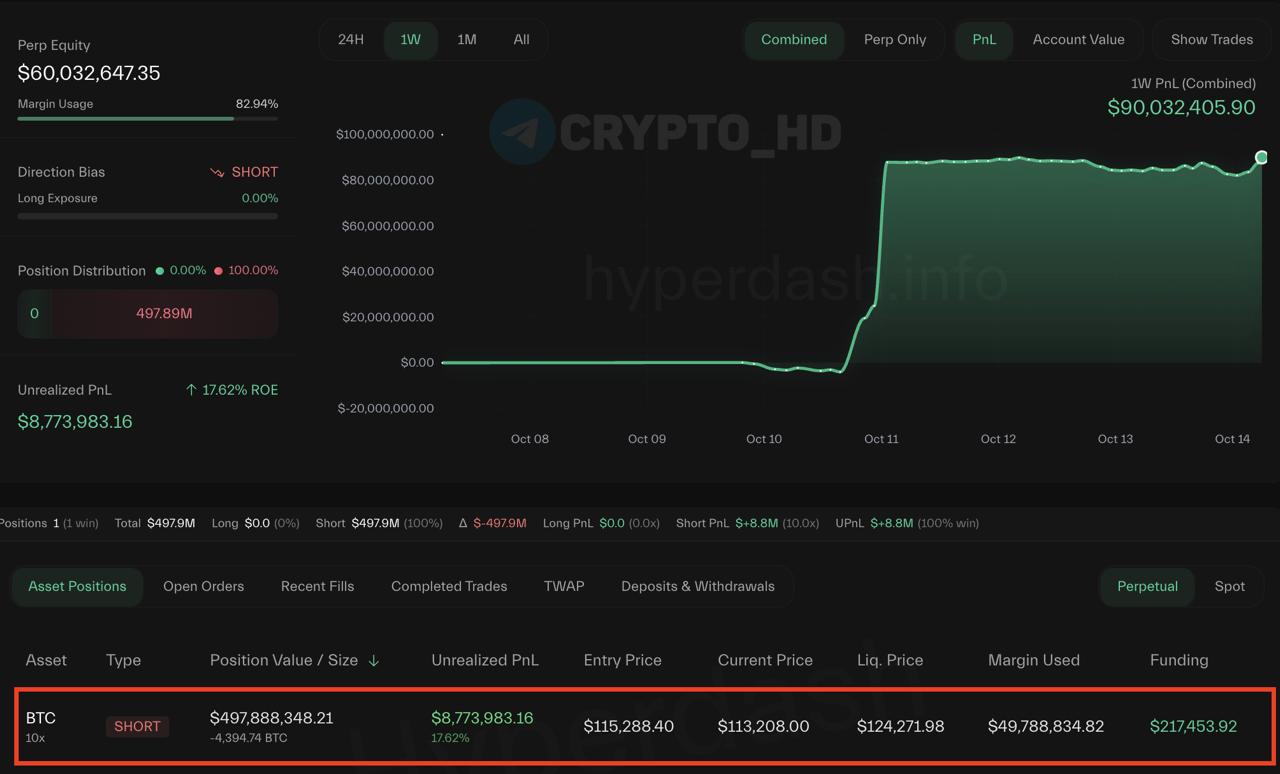Open Deposits & Withdrawals tab
The width and height of the screenshot is (1280, 774).
coord(697,586)
